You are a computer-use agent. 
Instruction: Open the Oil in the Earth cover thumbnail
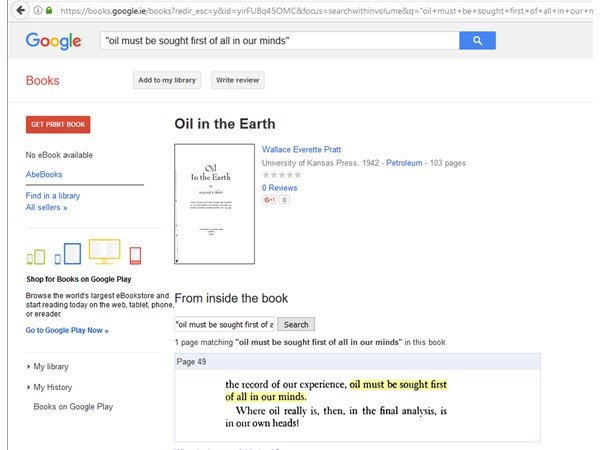[x=210, y=204]
